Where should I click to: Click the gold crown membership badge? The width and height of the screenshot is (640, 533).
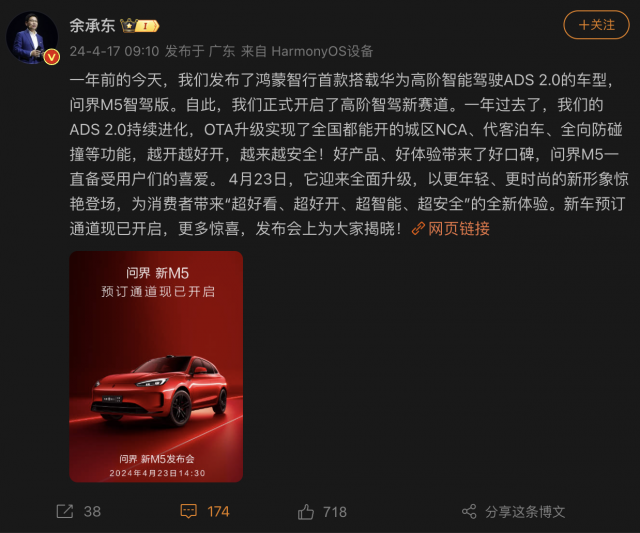pyautogui.click(x=129, y=26)
